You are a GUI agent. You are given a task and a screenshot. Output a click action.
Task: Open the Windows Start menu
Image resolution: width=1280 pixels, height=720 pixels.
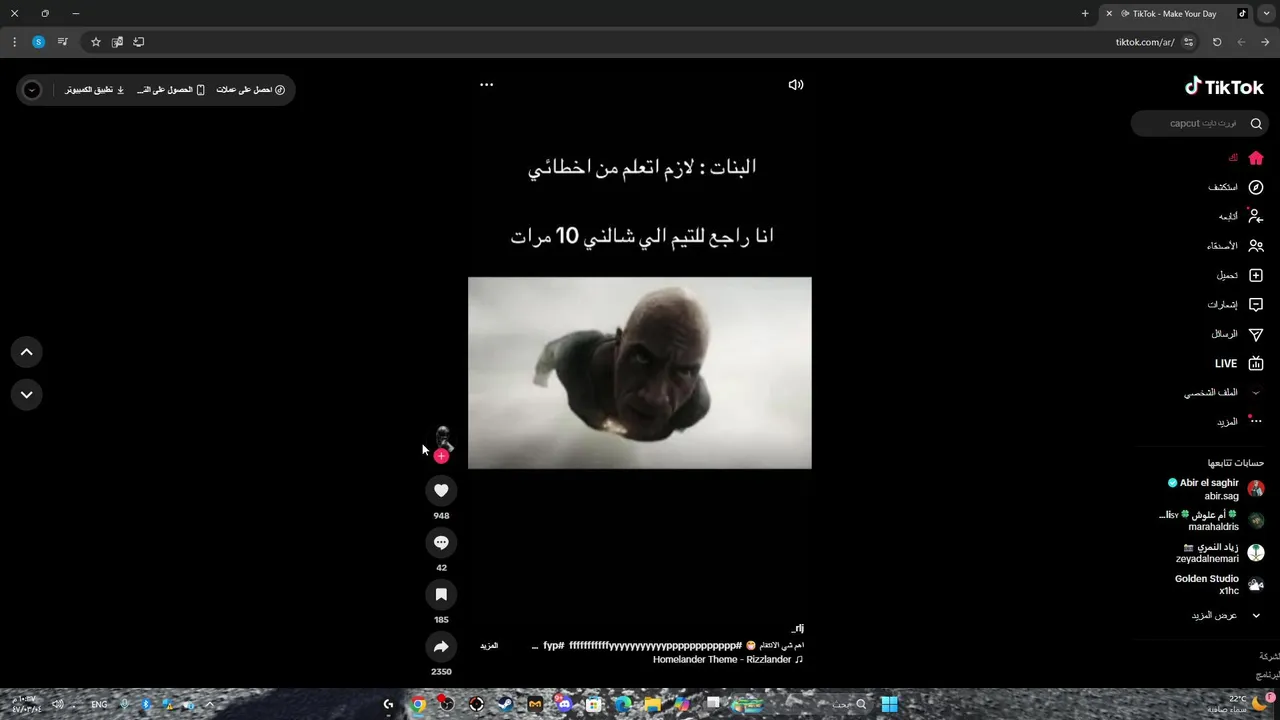[x=889, y=704]
